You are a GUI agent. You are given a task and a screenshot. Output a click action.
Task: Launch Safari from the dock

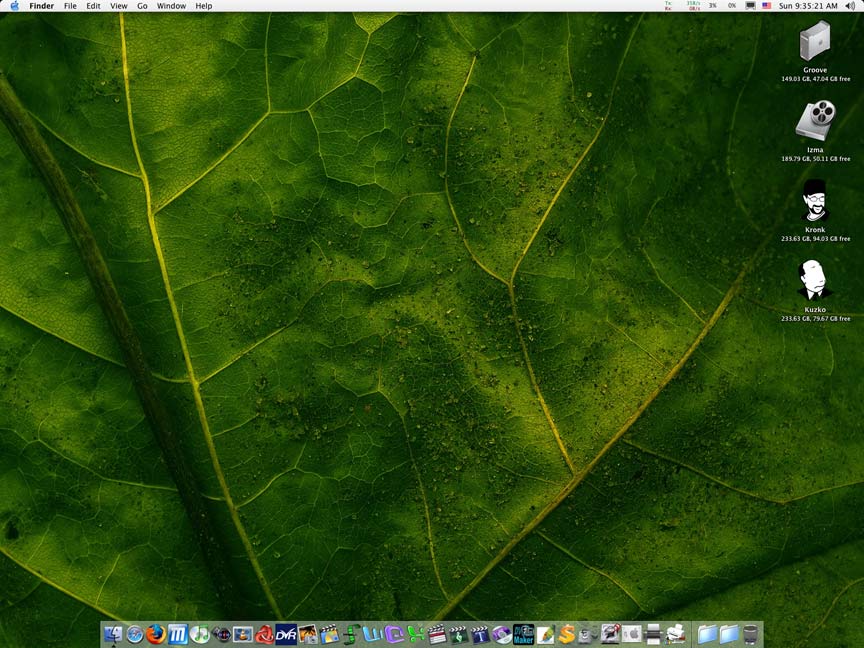tap(135, 634)
